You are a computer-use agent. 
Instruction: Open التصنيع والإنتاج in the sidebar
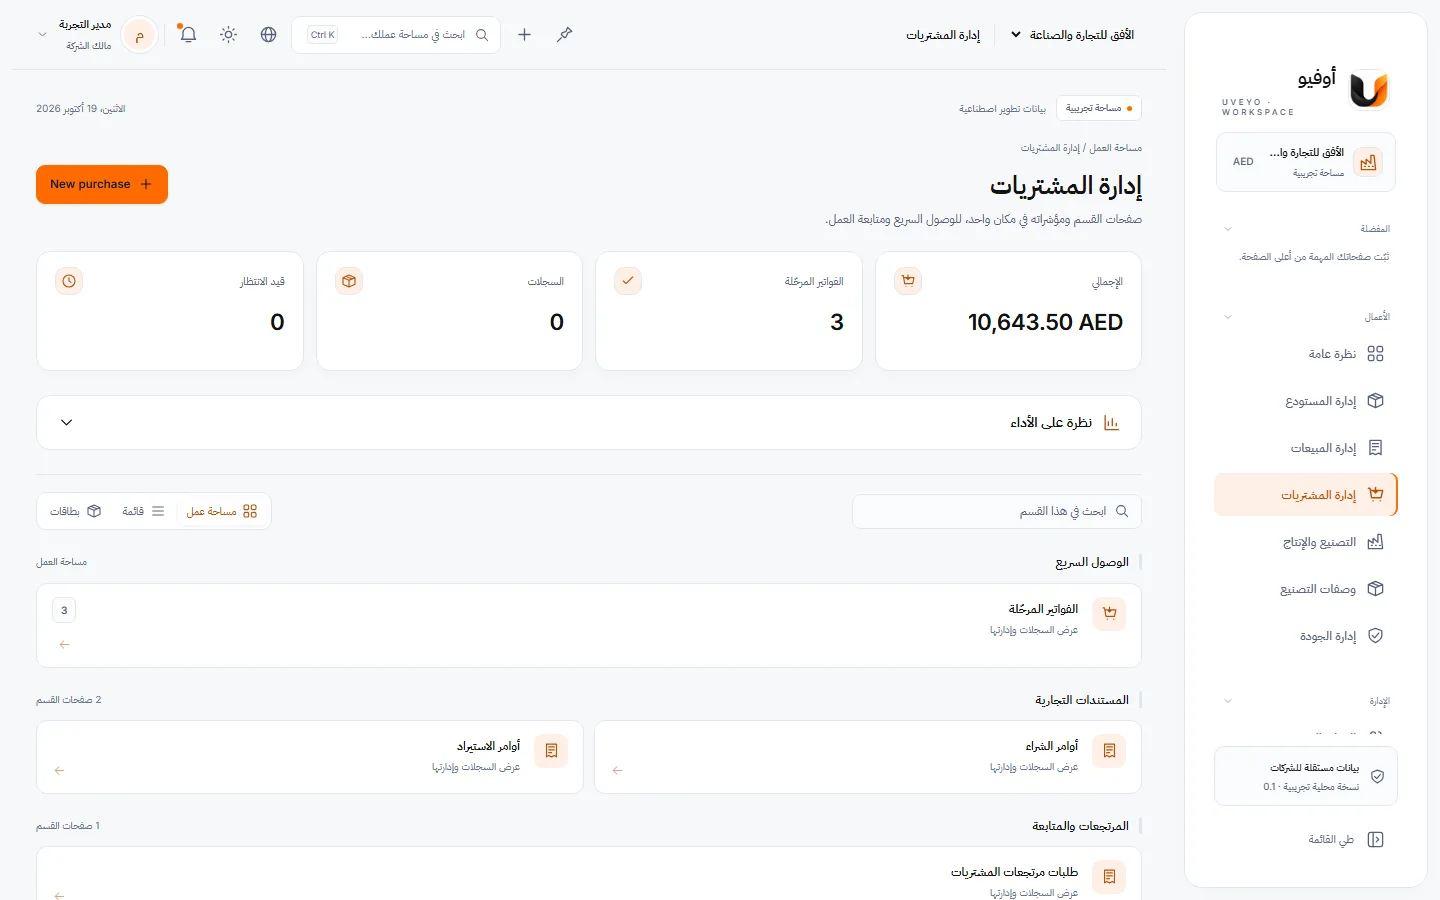point(1306,542)
